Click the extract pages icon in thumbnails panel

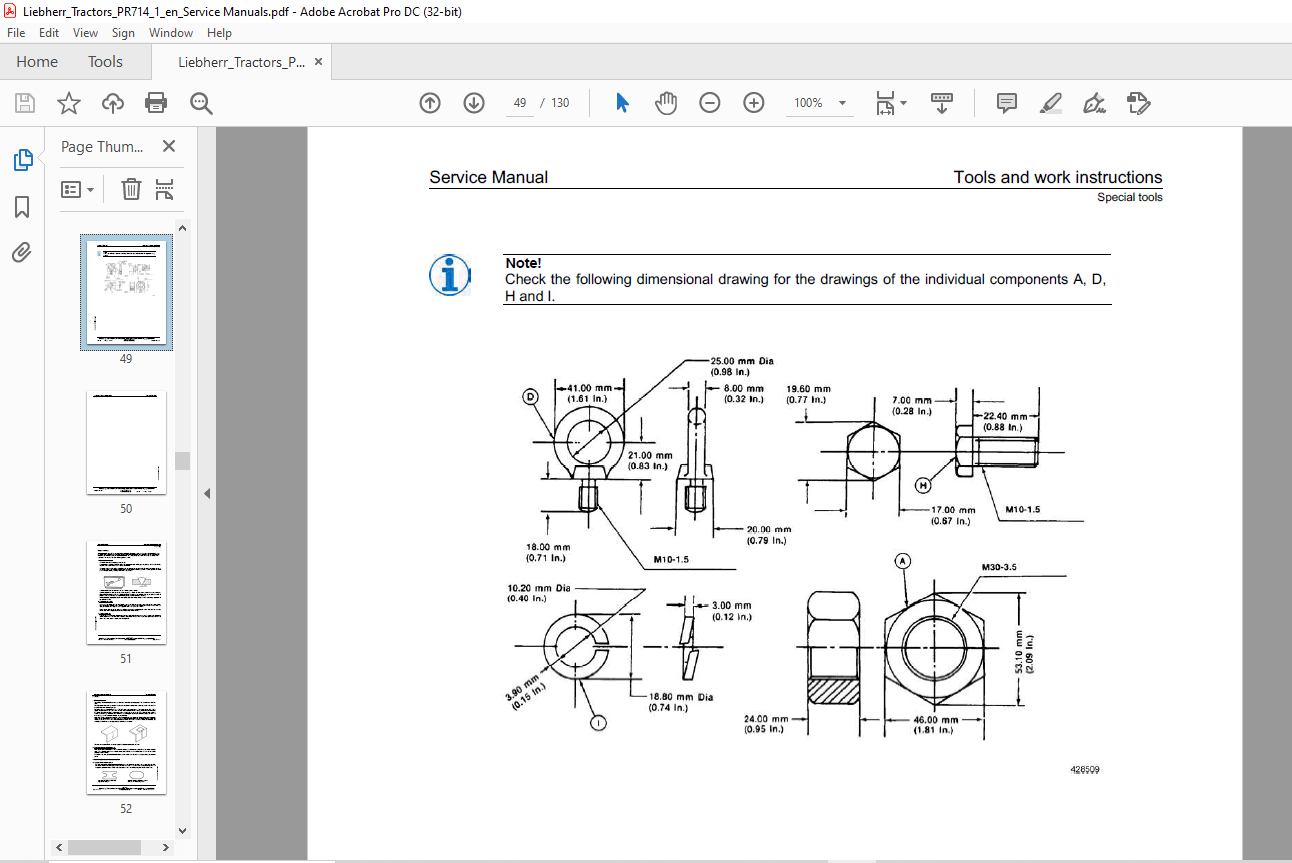point(165,189)
